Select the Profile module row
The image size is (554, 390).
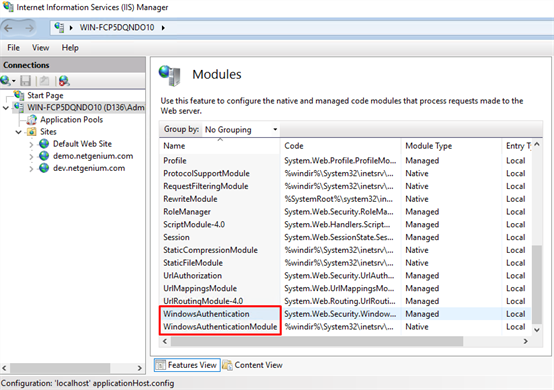[x=345, y=161]
